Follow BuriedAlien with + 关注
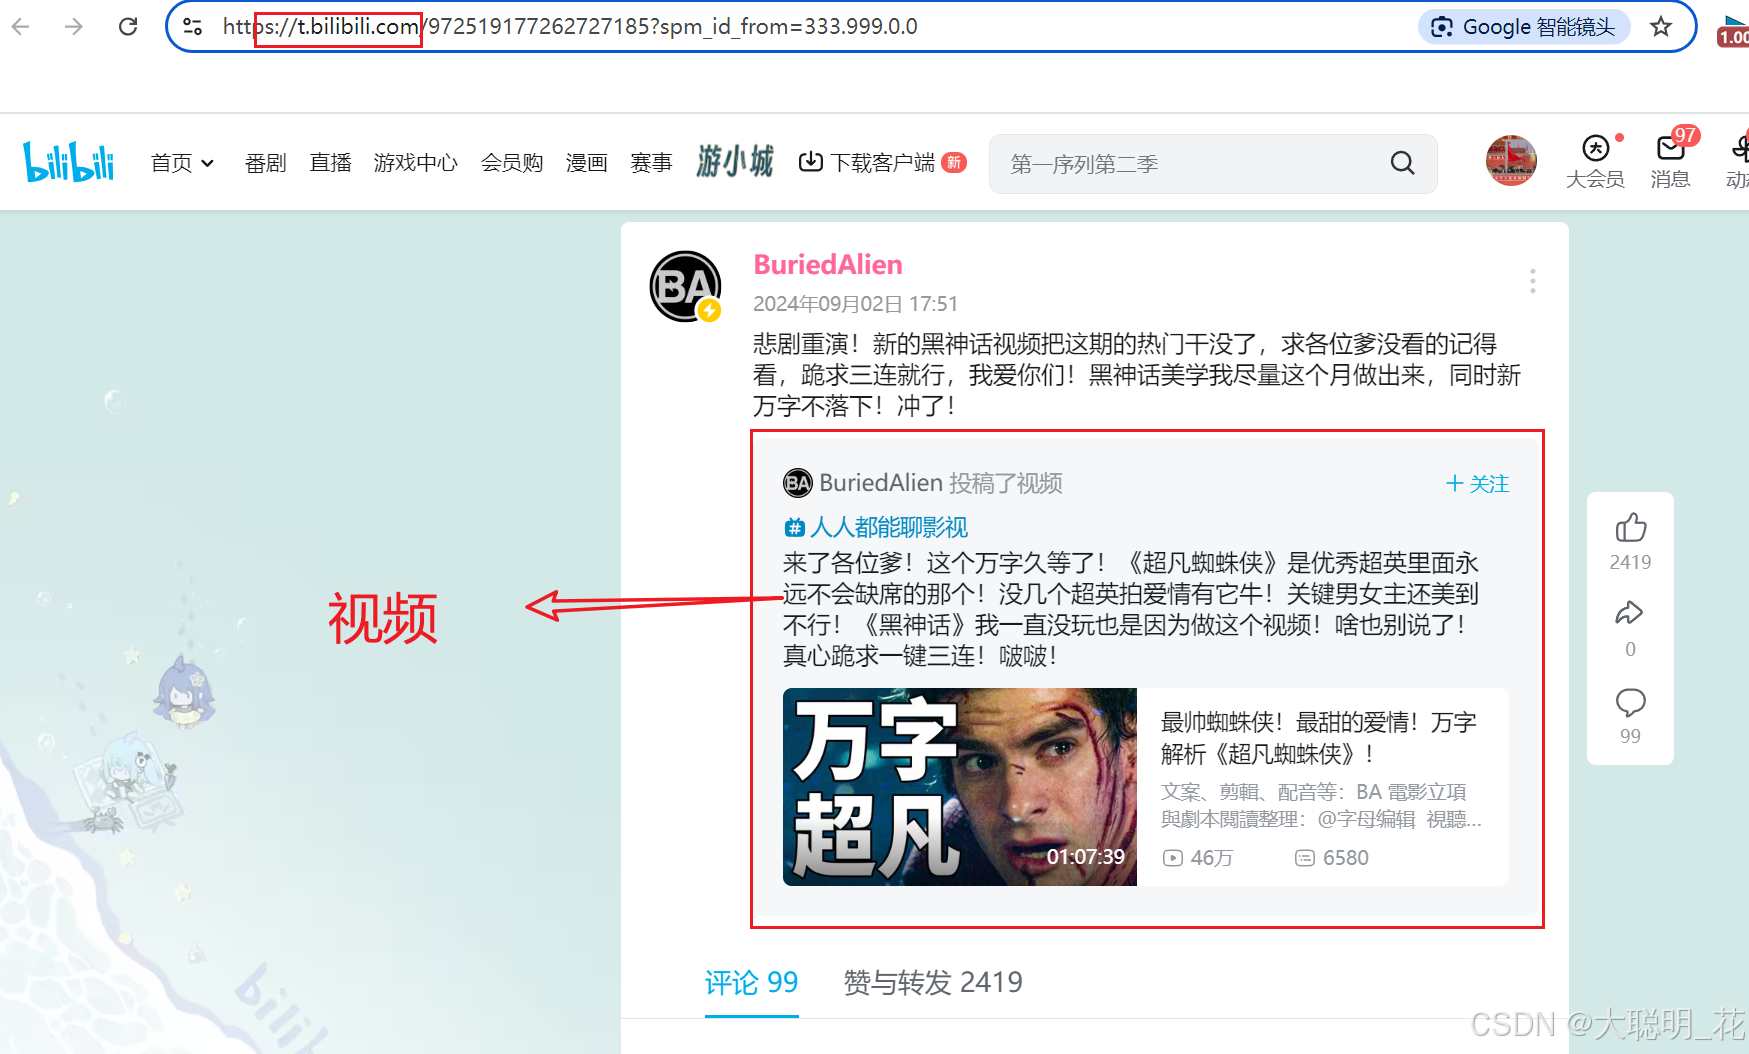Viewport: 1749px width, 1054px height. click(x=1477, y=484)
